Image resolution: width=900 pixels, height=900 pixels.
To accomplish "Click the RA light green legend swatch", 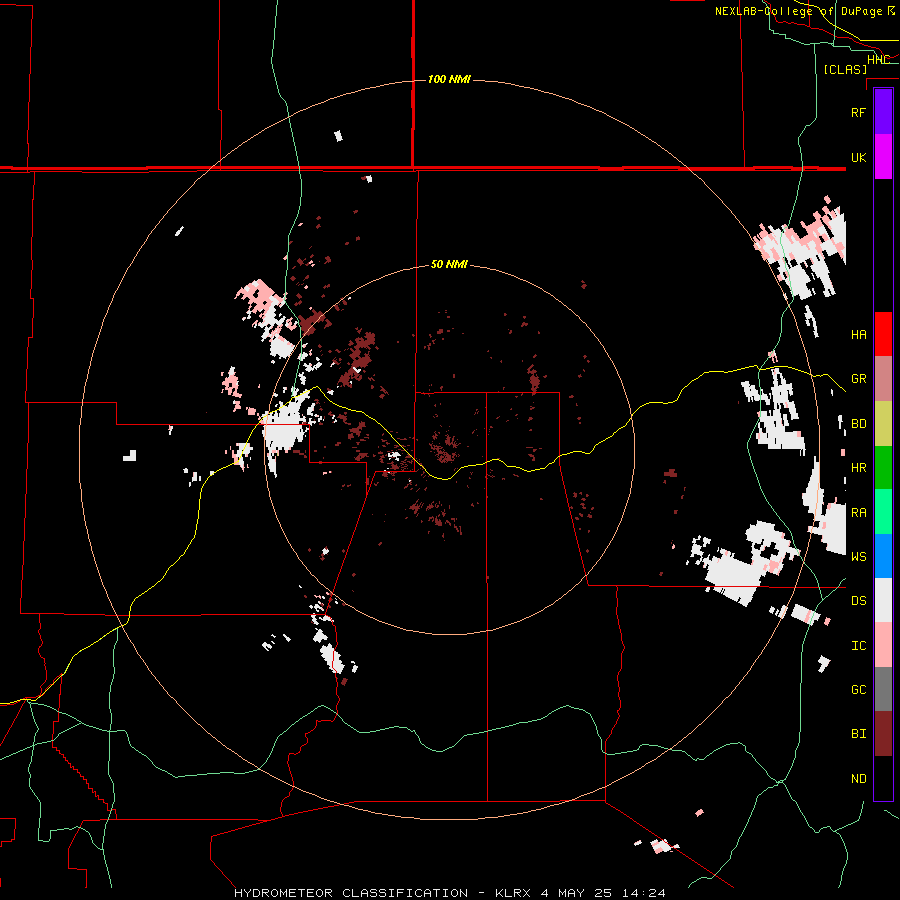I will [883, 512].
